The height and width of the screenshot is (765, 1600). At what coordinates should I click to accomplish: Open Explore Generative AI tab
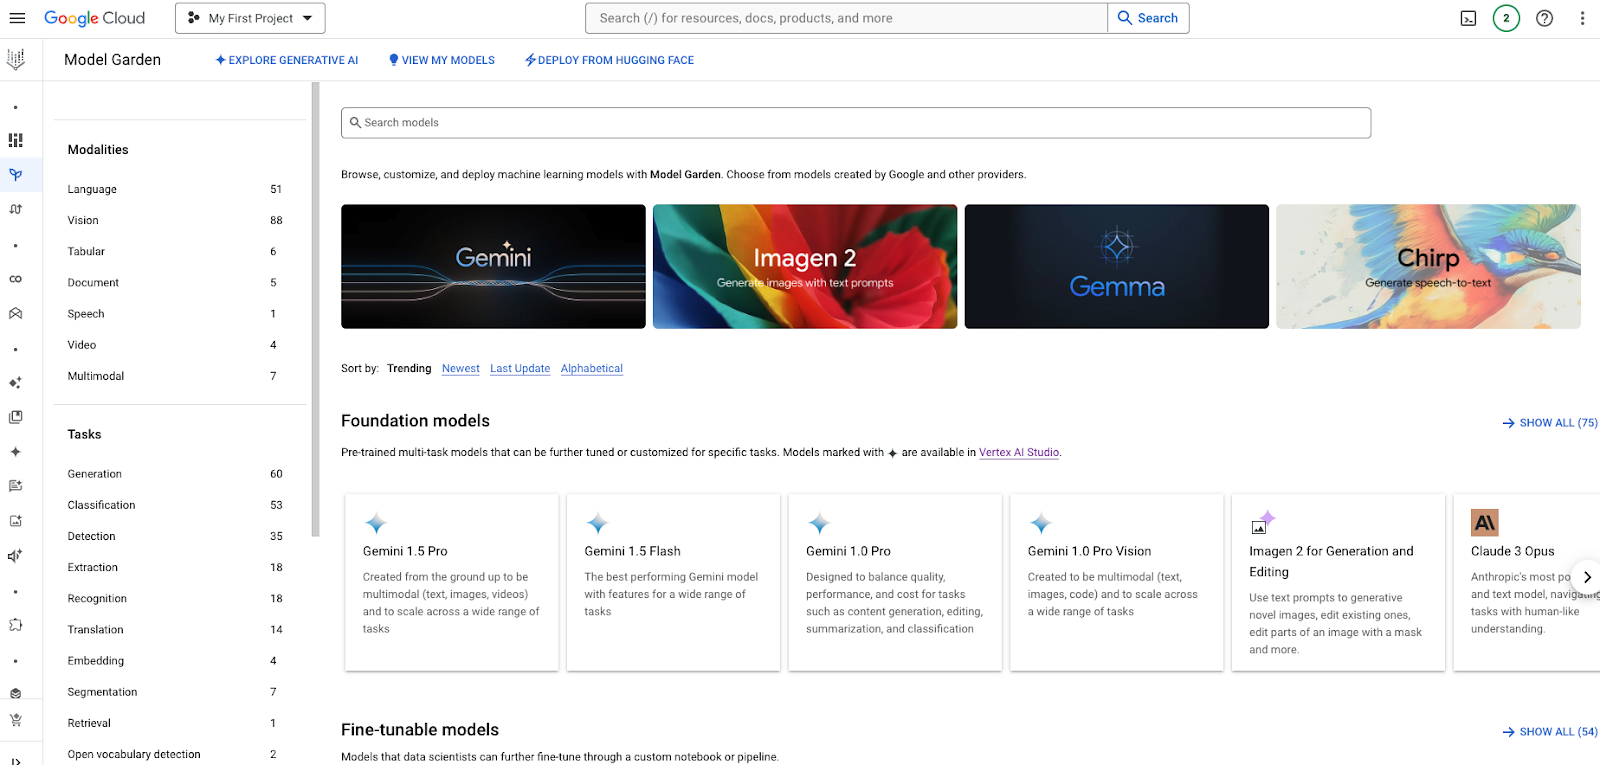(287, 60)
